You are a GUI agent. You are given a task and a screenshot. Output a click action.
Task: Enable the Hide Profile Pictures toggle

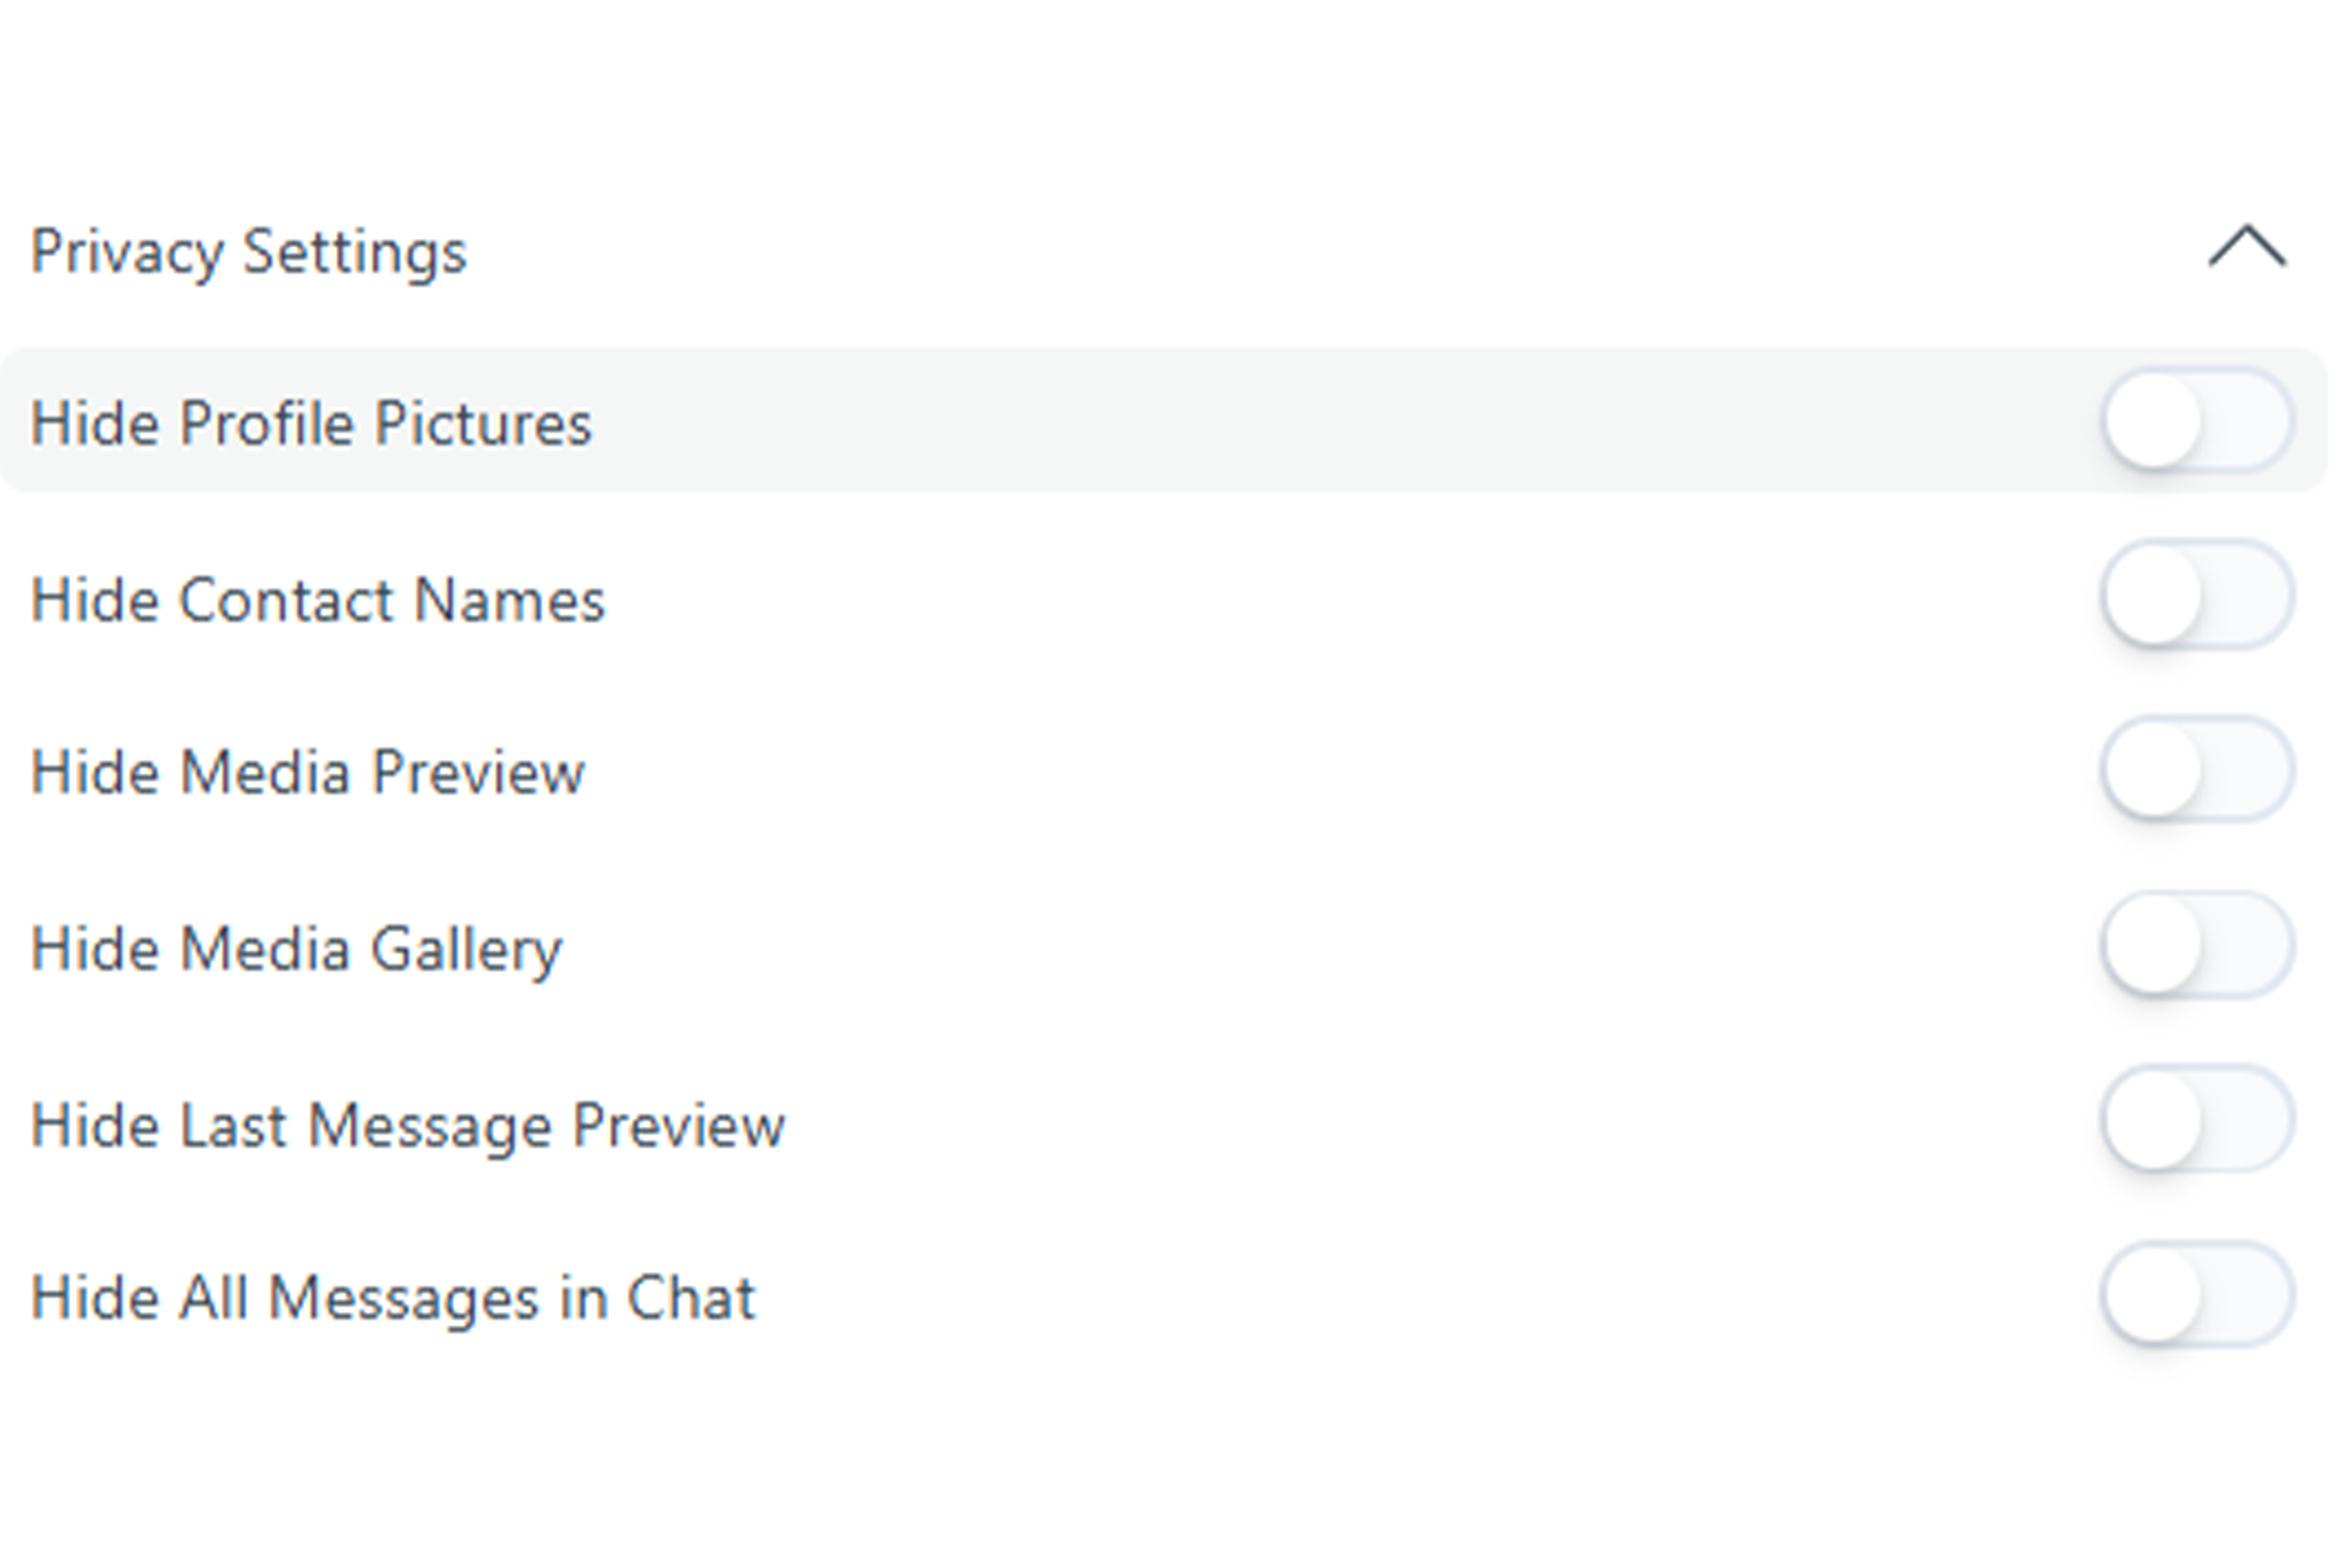2197,421
